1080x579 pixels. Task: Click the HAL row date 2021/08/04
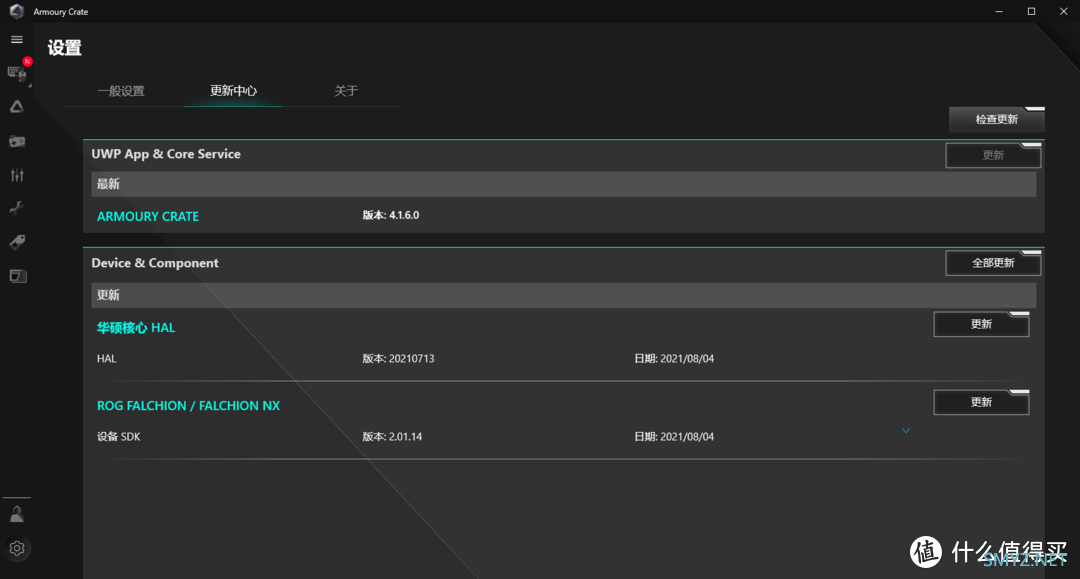click(x=674, y=358)
